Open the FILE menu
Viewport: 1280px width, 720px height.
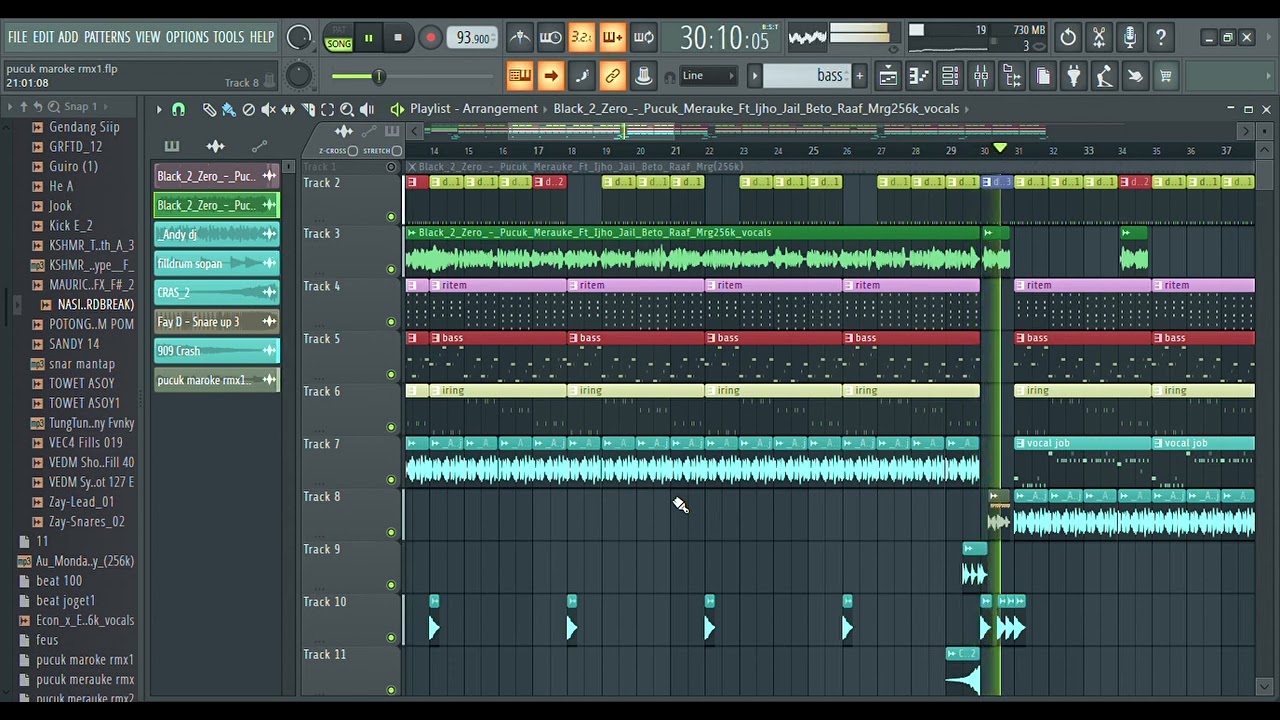(17, 37)
